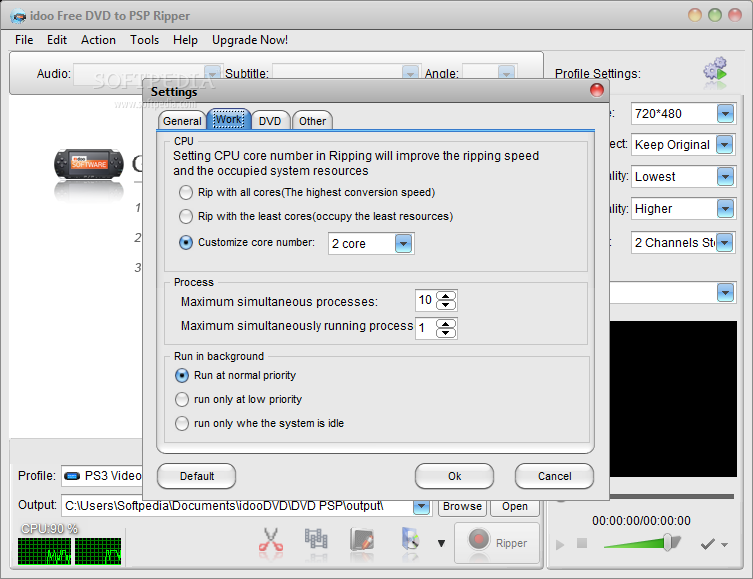Open the Profile Settings gear icon
753x579 pixels.
[x=716, y=71]
